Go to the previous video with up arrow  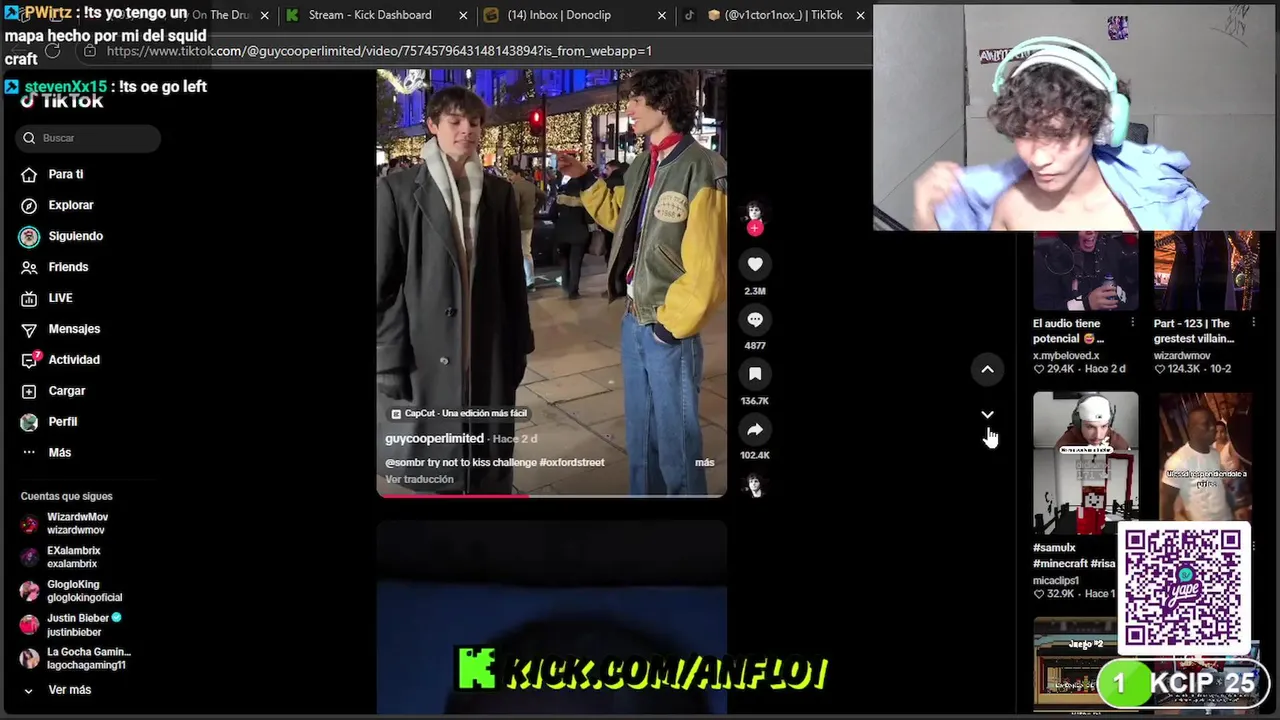point(987,370)
